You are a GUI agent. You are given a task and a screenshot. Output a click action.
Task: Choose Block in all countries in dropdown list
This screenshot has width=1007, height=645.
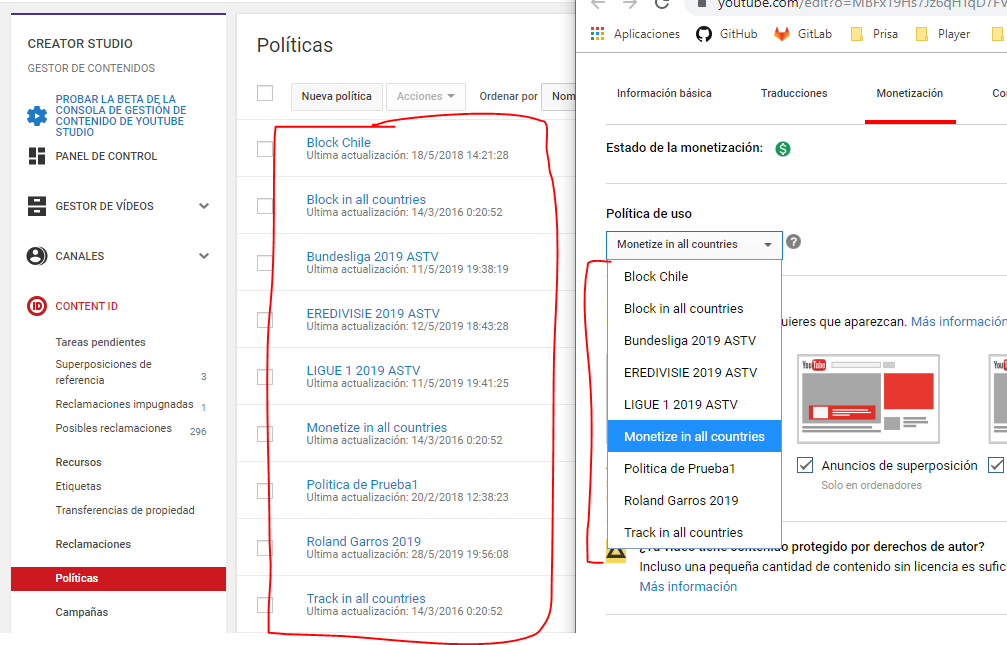coord(694,308)
